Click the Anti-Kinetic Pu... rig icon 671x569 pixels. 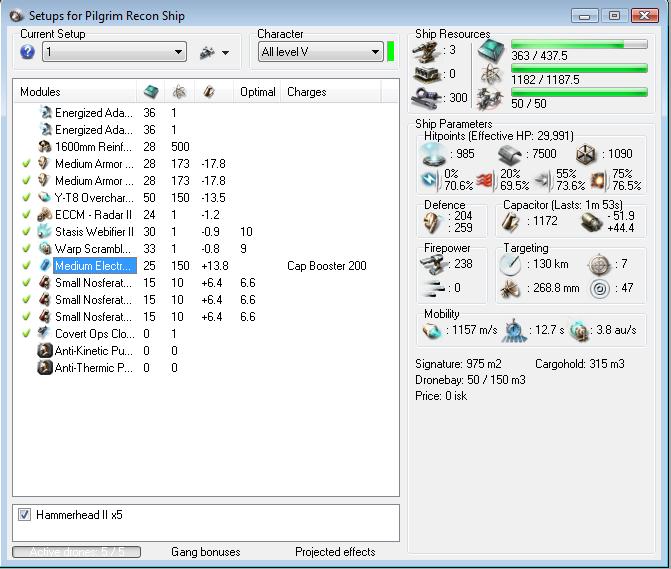click(x=45, y=350)
